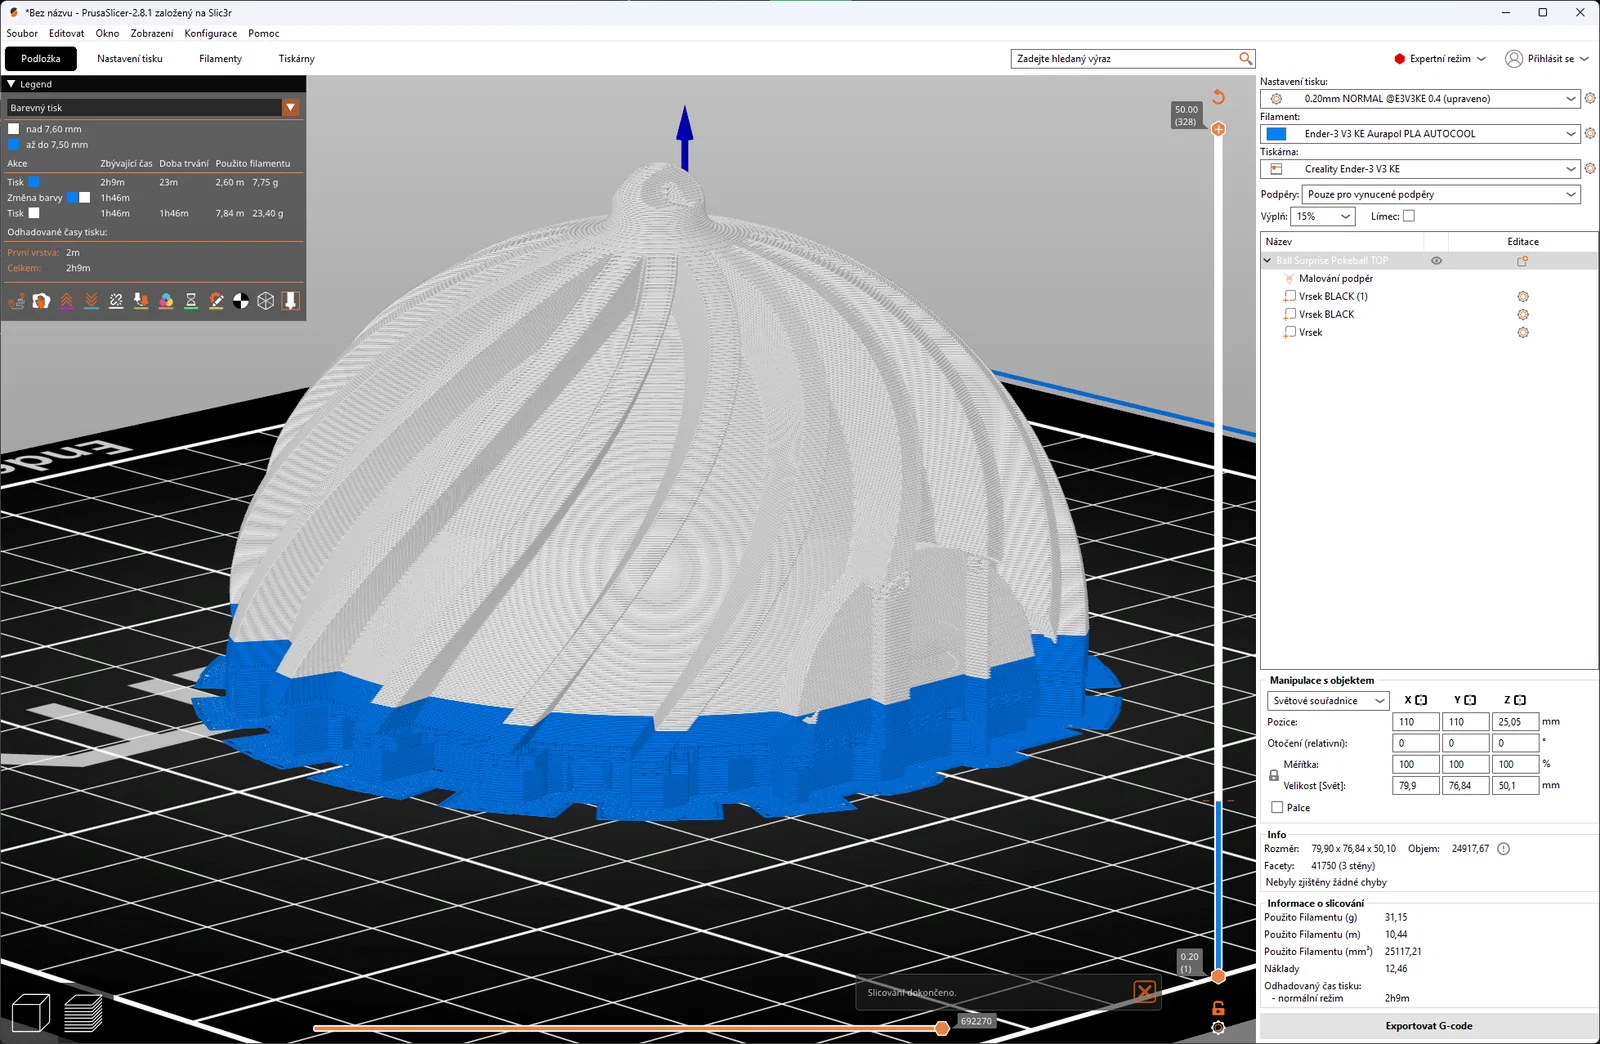Screen dimensions: 1600x1044
Task: Open the Podpěry supports dropdown
Action: (1441, 194)
